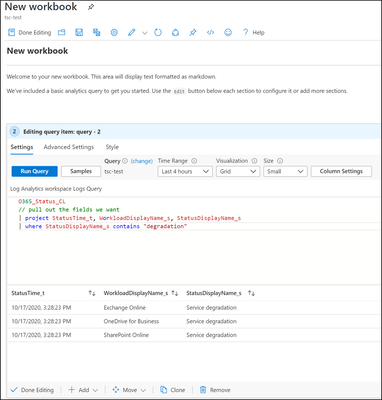Viewport: 382px width, 400px height.
Task: Click Service degradation in Exchange Online row
Action: click(x=212, y=308)
